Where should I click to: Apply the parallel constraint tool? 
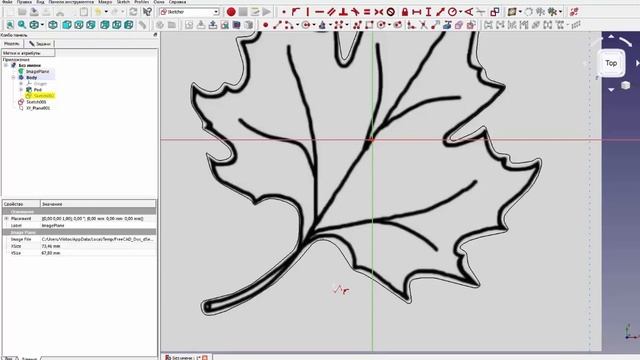(x=331, y=12)
